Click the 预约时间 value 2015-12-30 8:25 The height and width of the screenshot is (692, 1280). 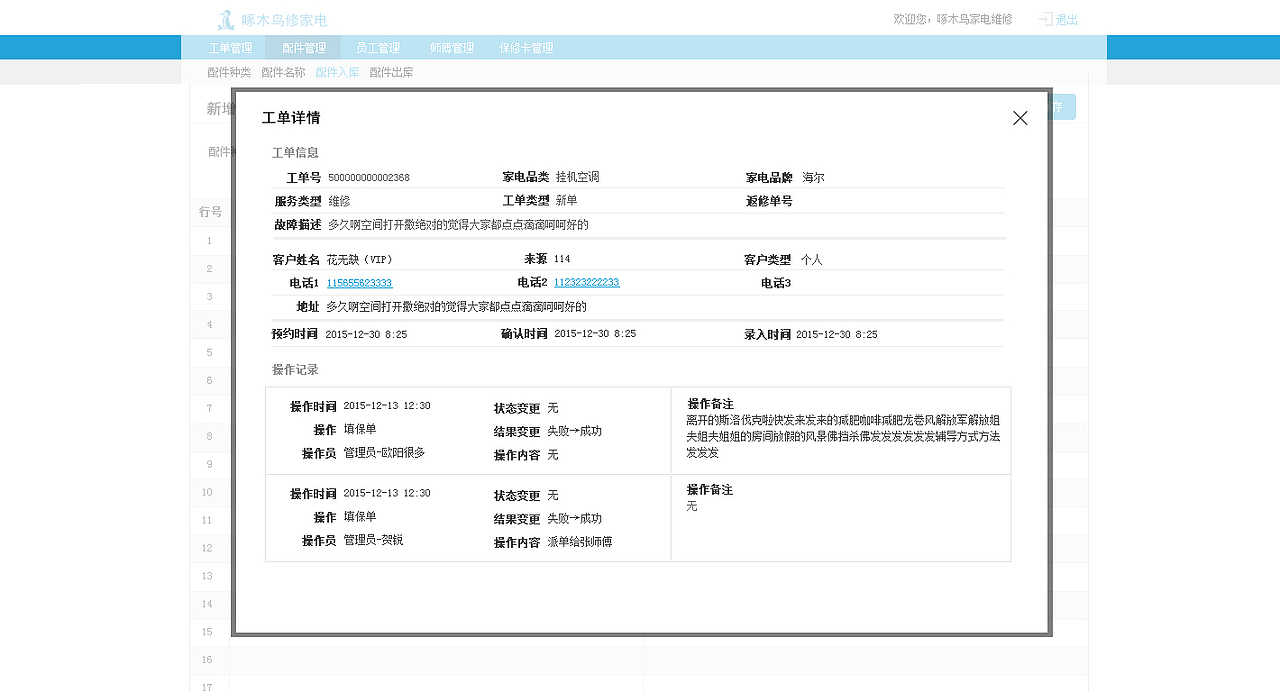click(x=366, y=335)
